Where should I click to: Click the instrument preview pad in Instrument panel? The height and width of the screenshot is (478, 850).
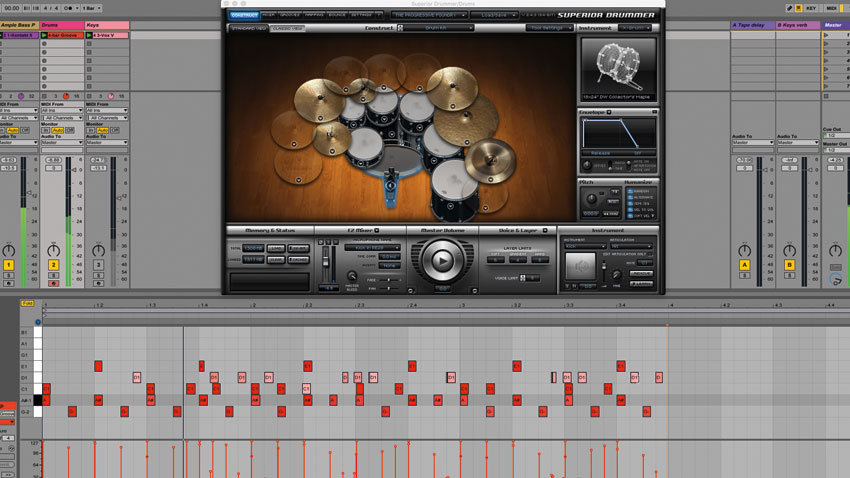[x=581, y=267]
